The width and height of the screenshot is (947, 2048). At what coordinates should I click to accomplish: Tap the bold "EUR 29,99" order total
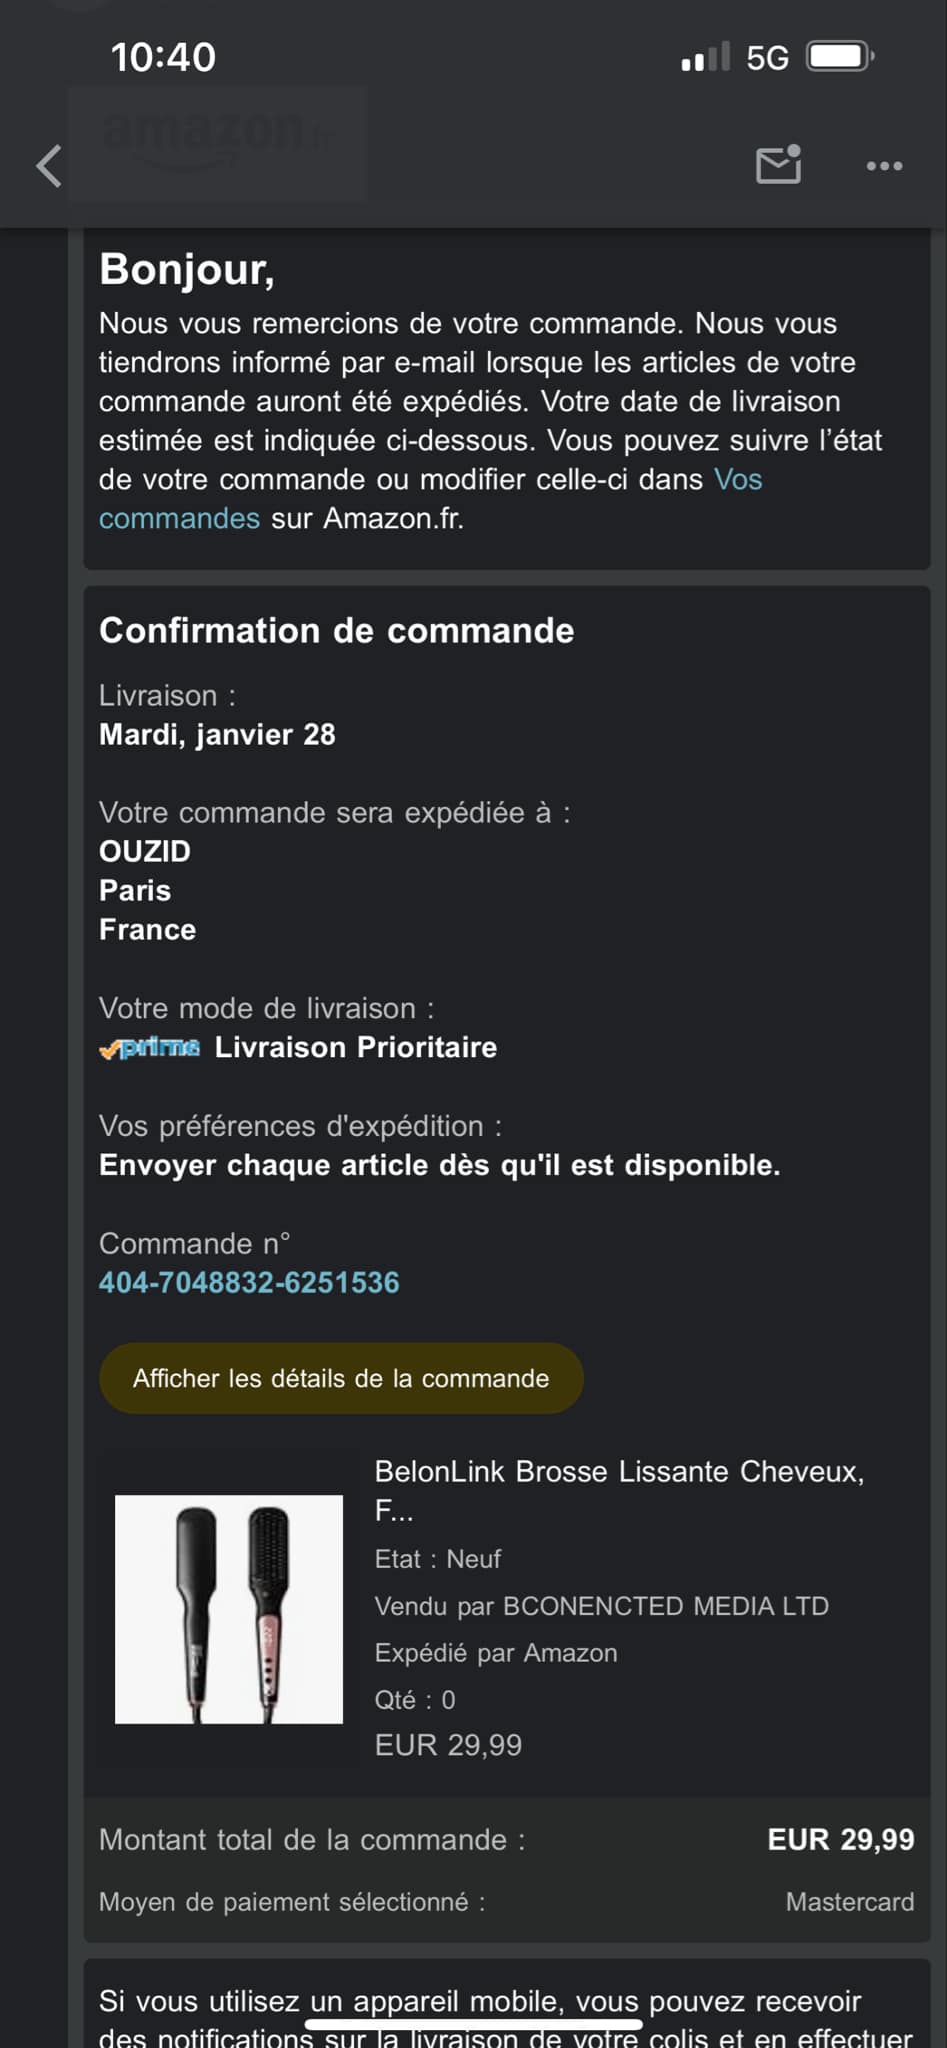[840, 1840]
